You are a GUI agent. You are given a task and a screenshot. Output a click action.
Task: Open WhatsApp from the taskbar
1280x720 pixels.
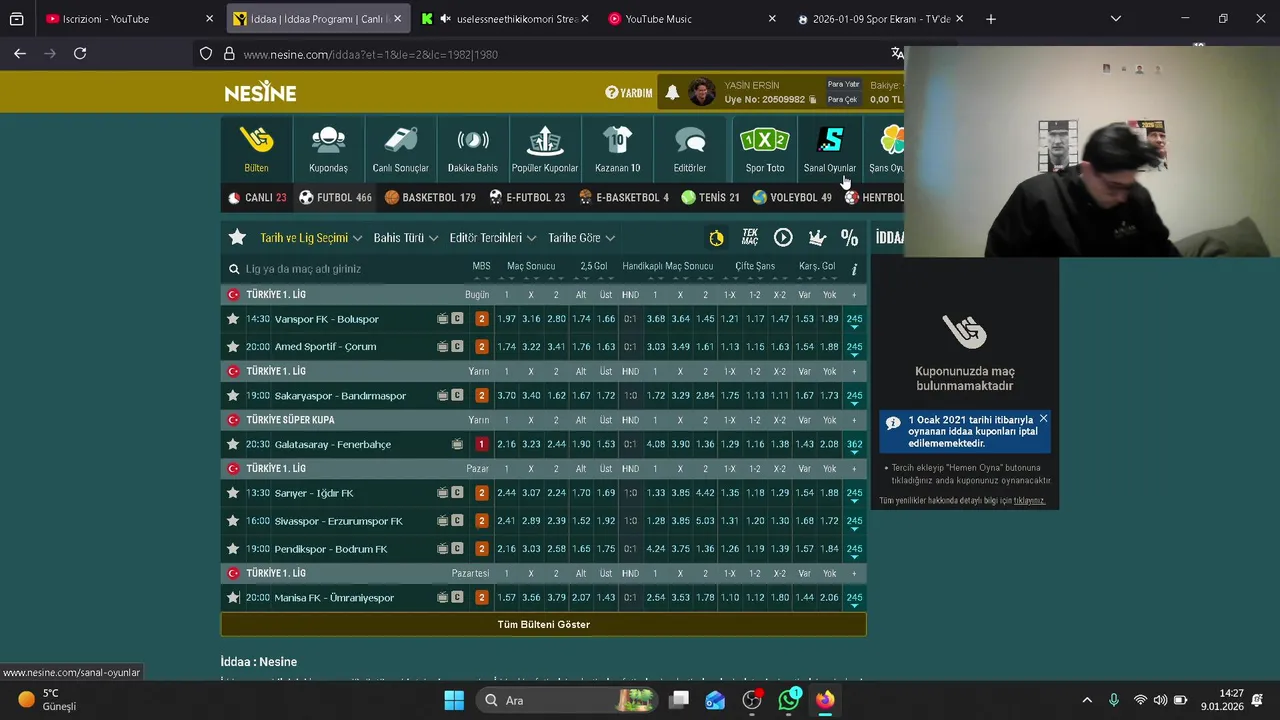coord(789,700)
